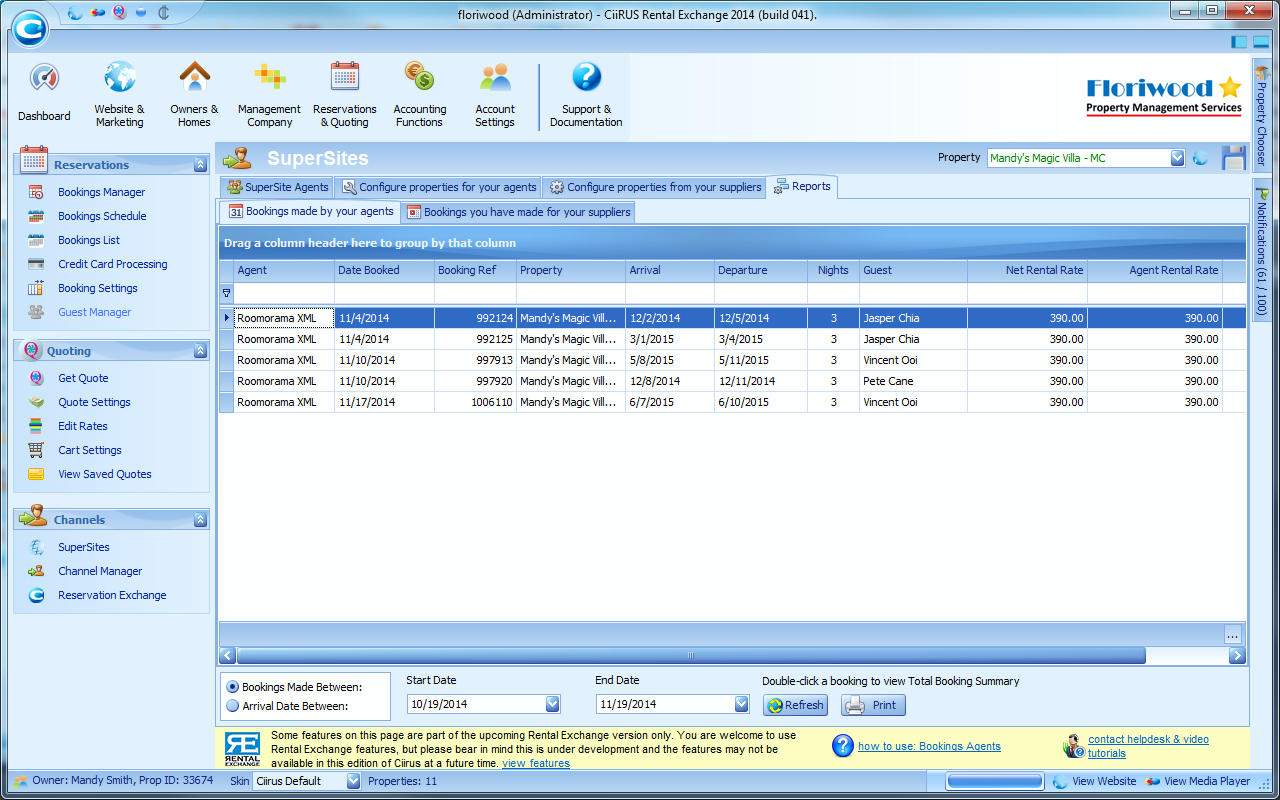The height and width of the screenshot is (800, 1280).
Task: Open the Skin dropdown in status bar
Action: pos(353,781)
